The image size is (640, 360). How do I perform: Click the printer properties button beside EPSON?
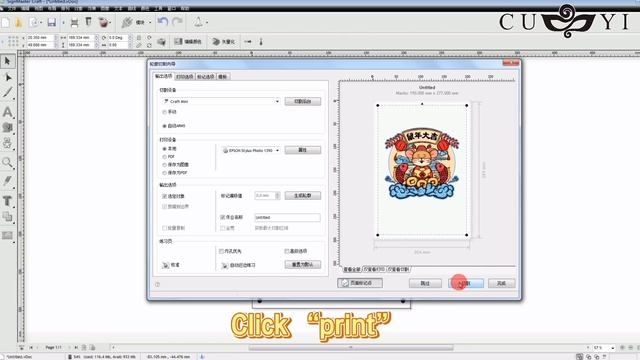click(x=302, y=150)
